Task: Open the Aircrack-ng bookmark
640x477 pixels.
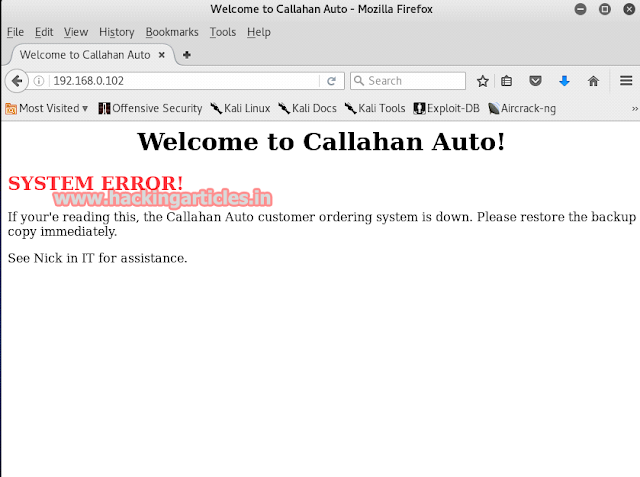Action: pos(522,108)
